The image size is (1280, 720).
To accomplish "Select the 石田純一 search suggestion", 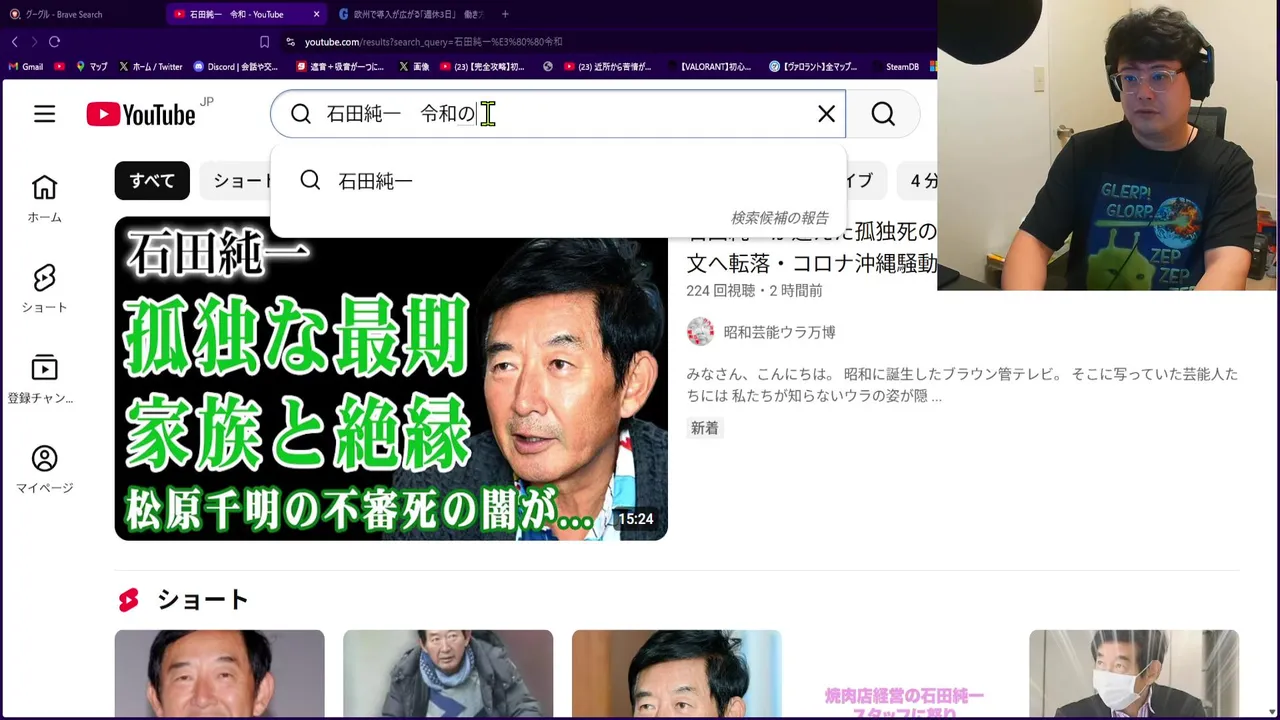I will [558, 181].
